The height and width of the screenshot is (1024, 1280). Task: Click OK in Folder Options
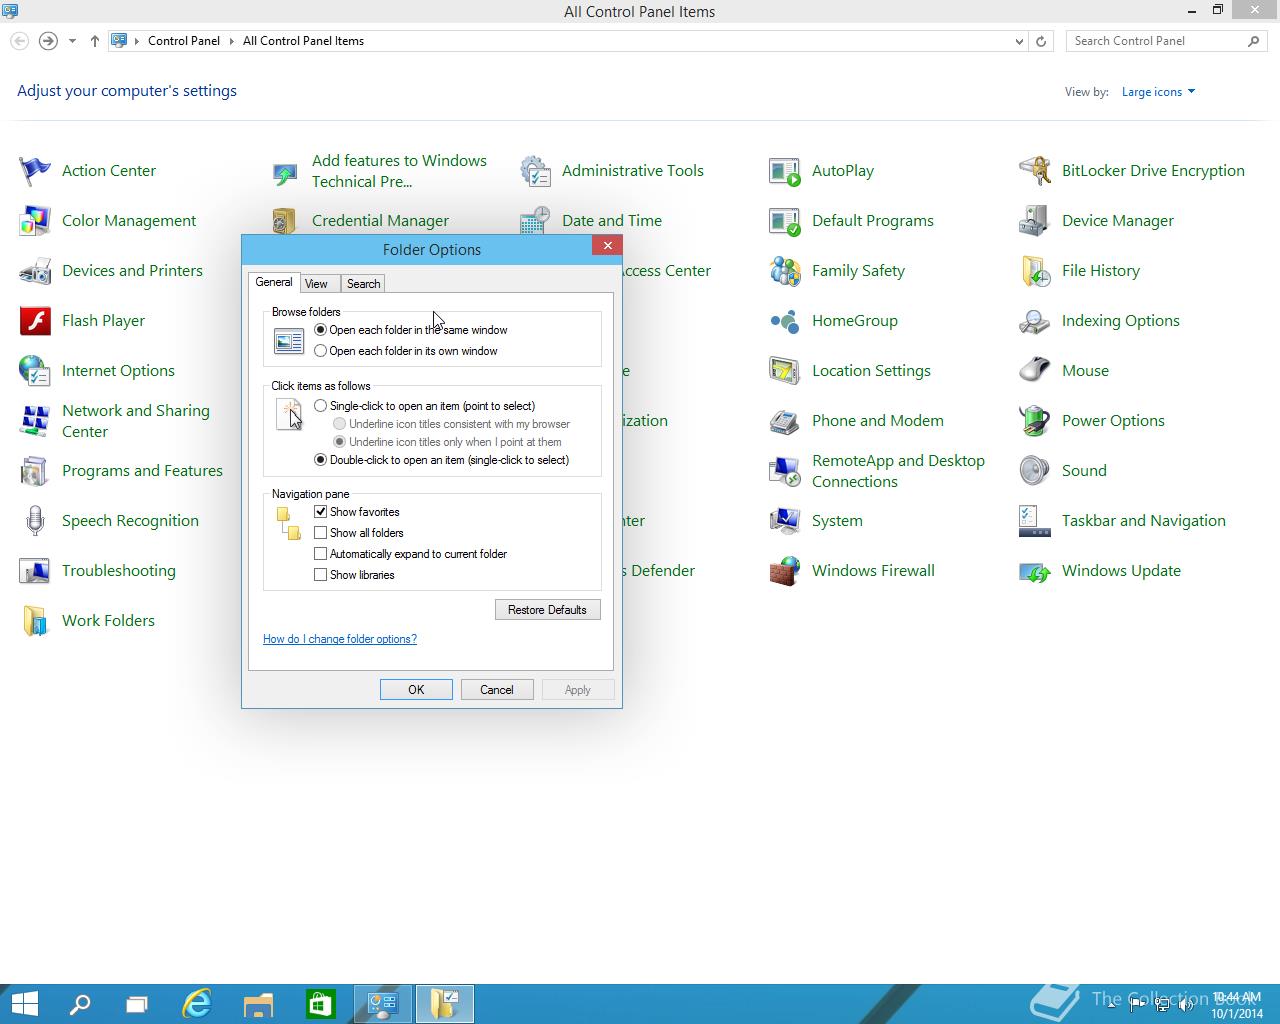(x=416, y=690)
